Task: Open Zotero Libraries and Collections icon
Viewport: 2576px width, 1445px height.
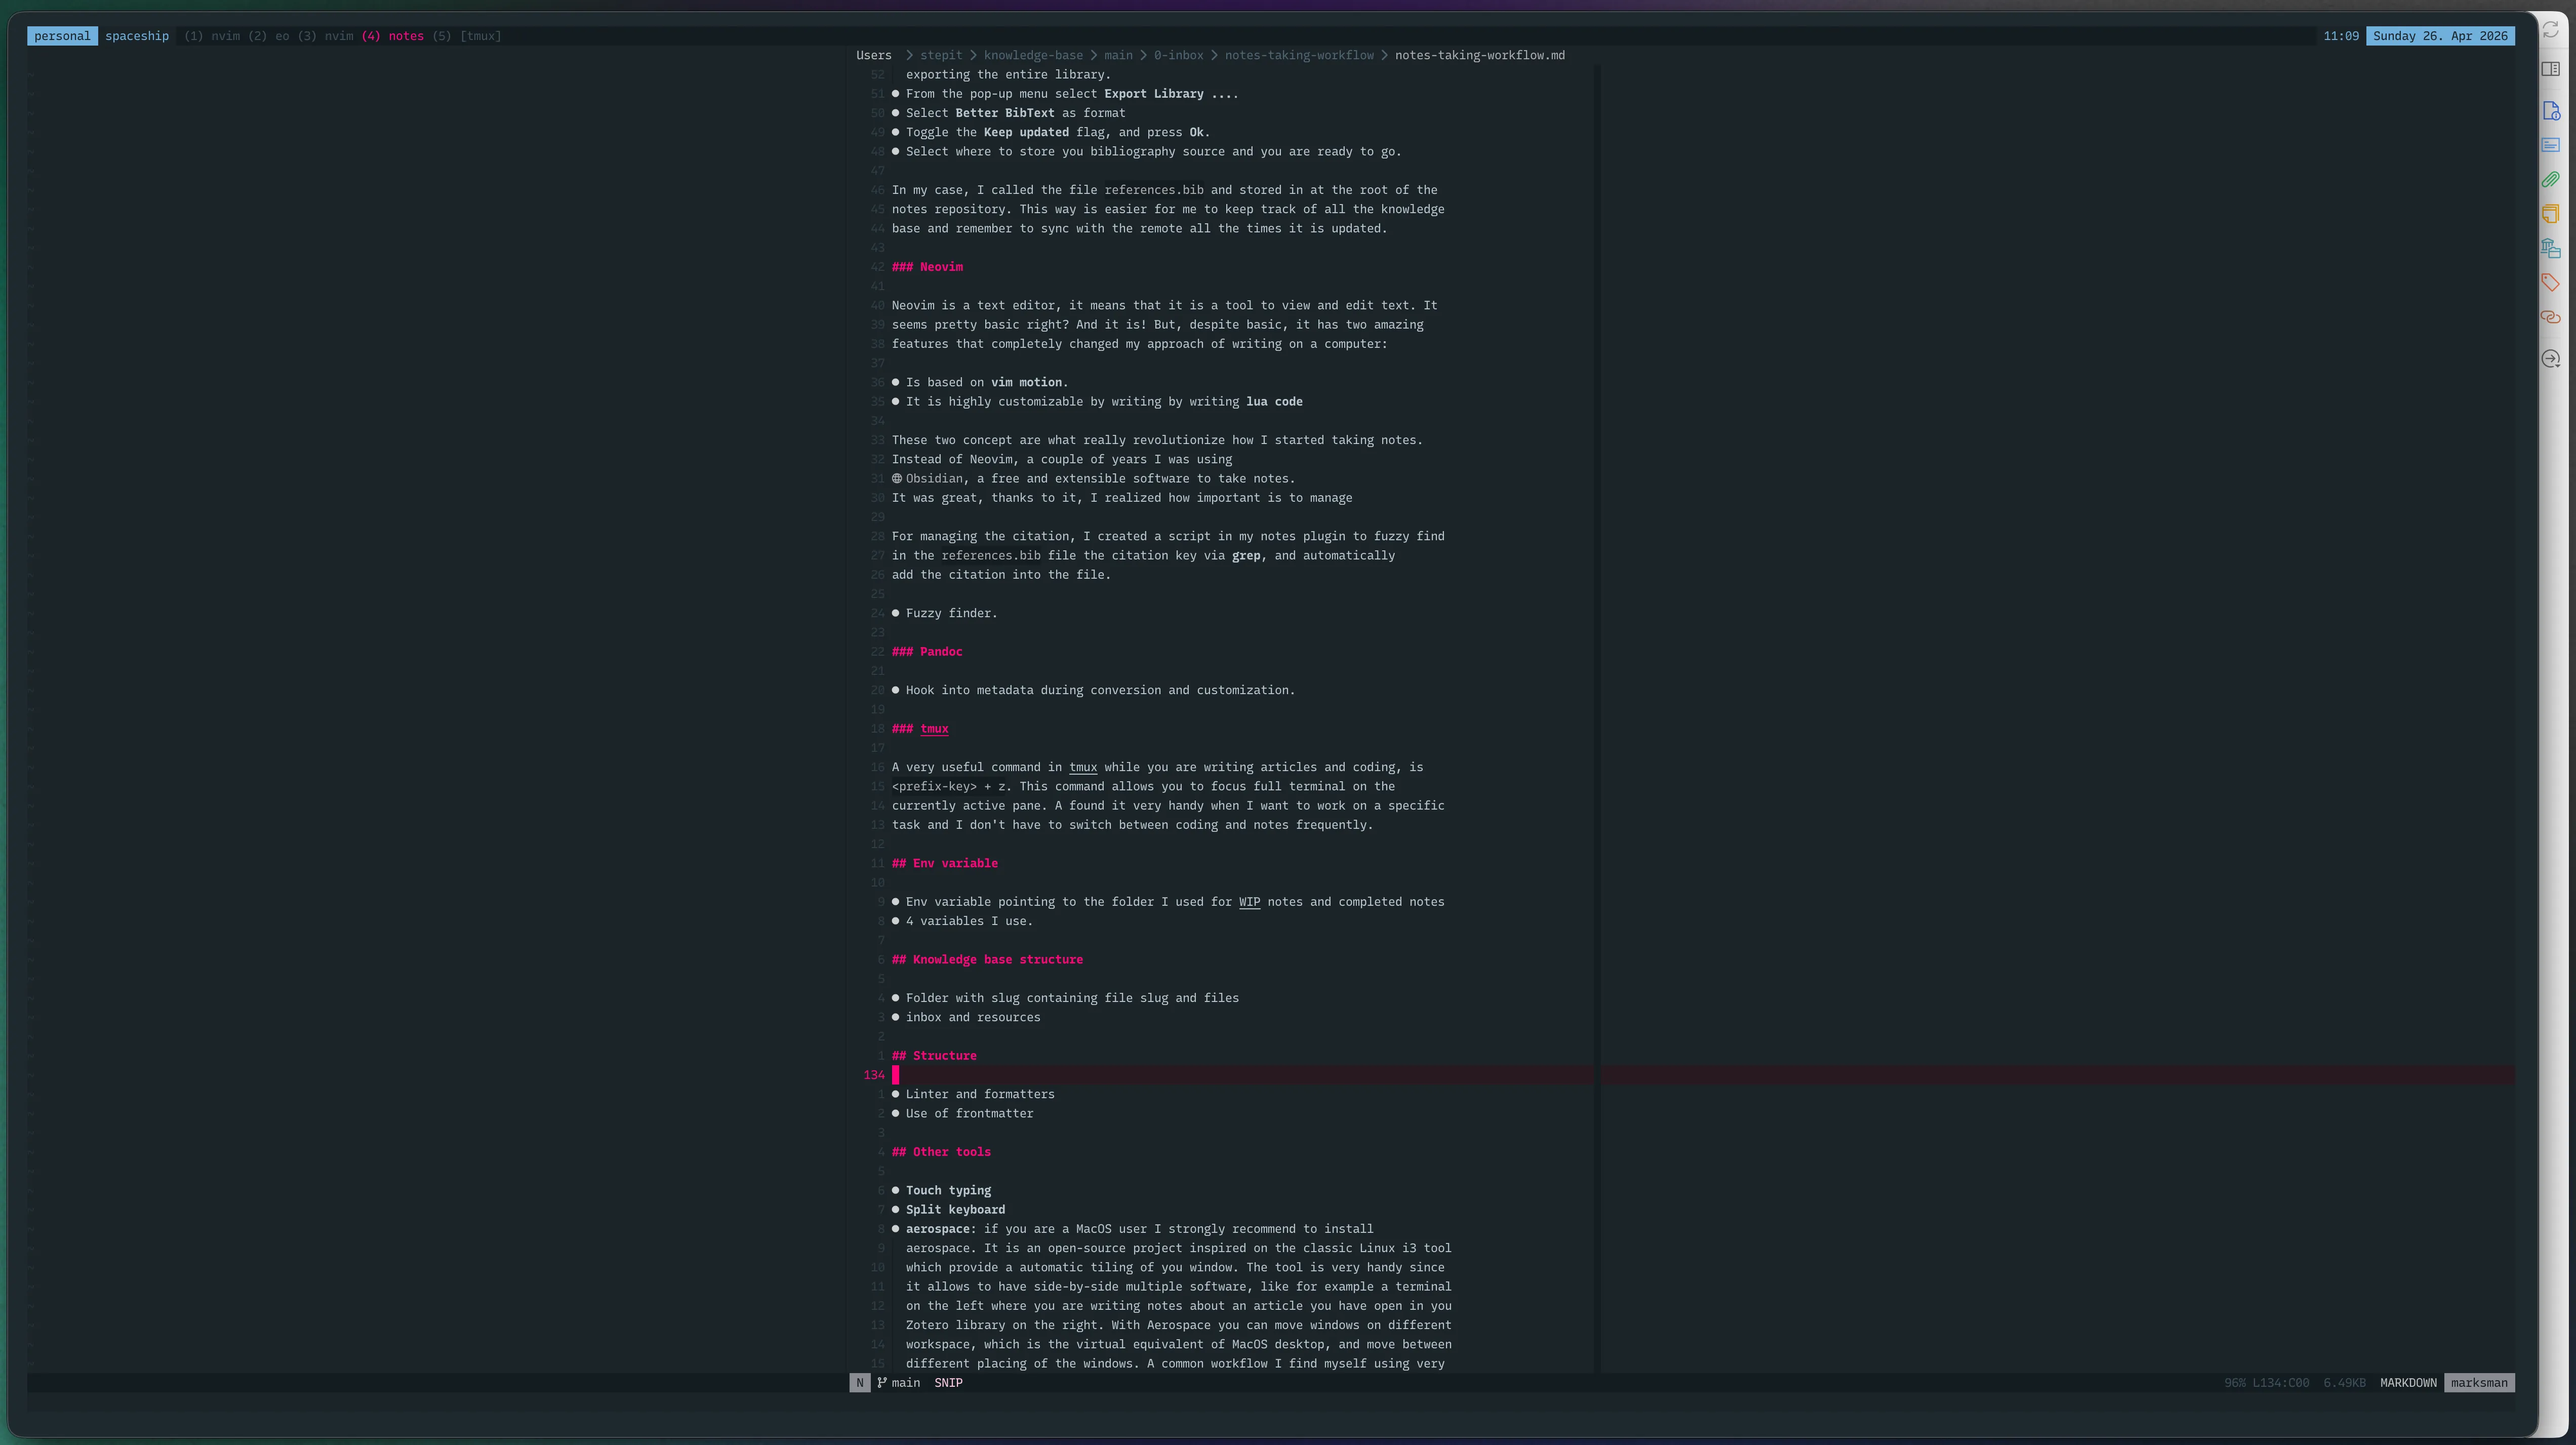Action: (2551, 248)
